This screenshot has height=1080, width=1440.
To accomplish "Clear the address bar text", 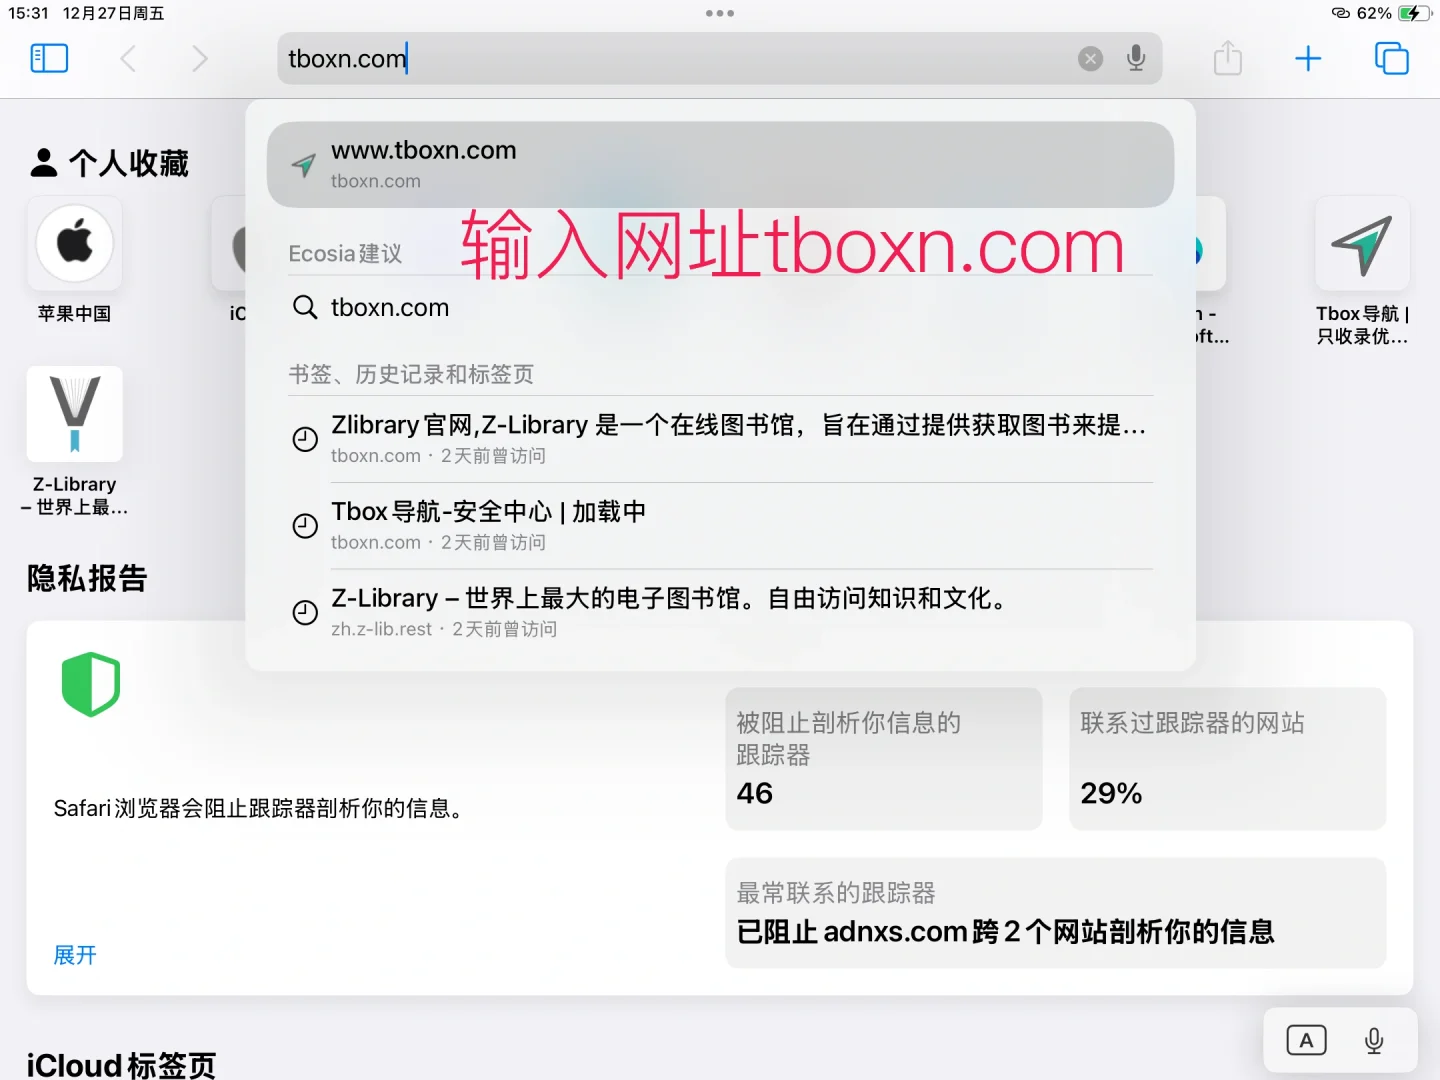I will tap(1090, 59).
